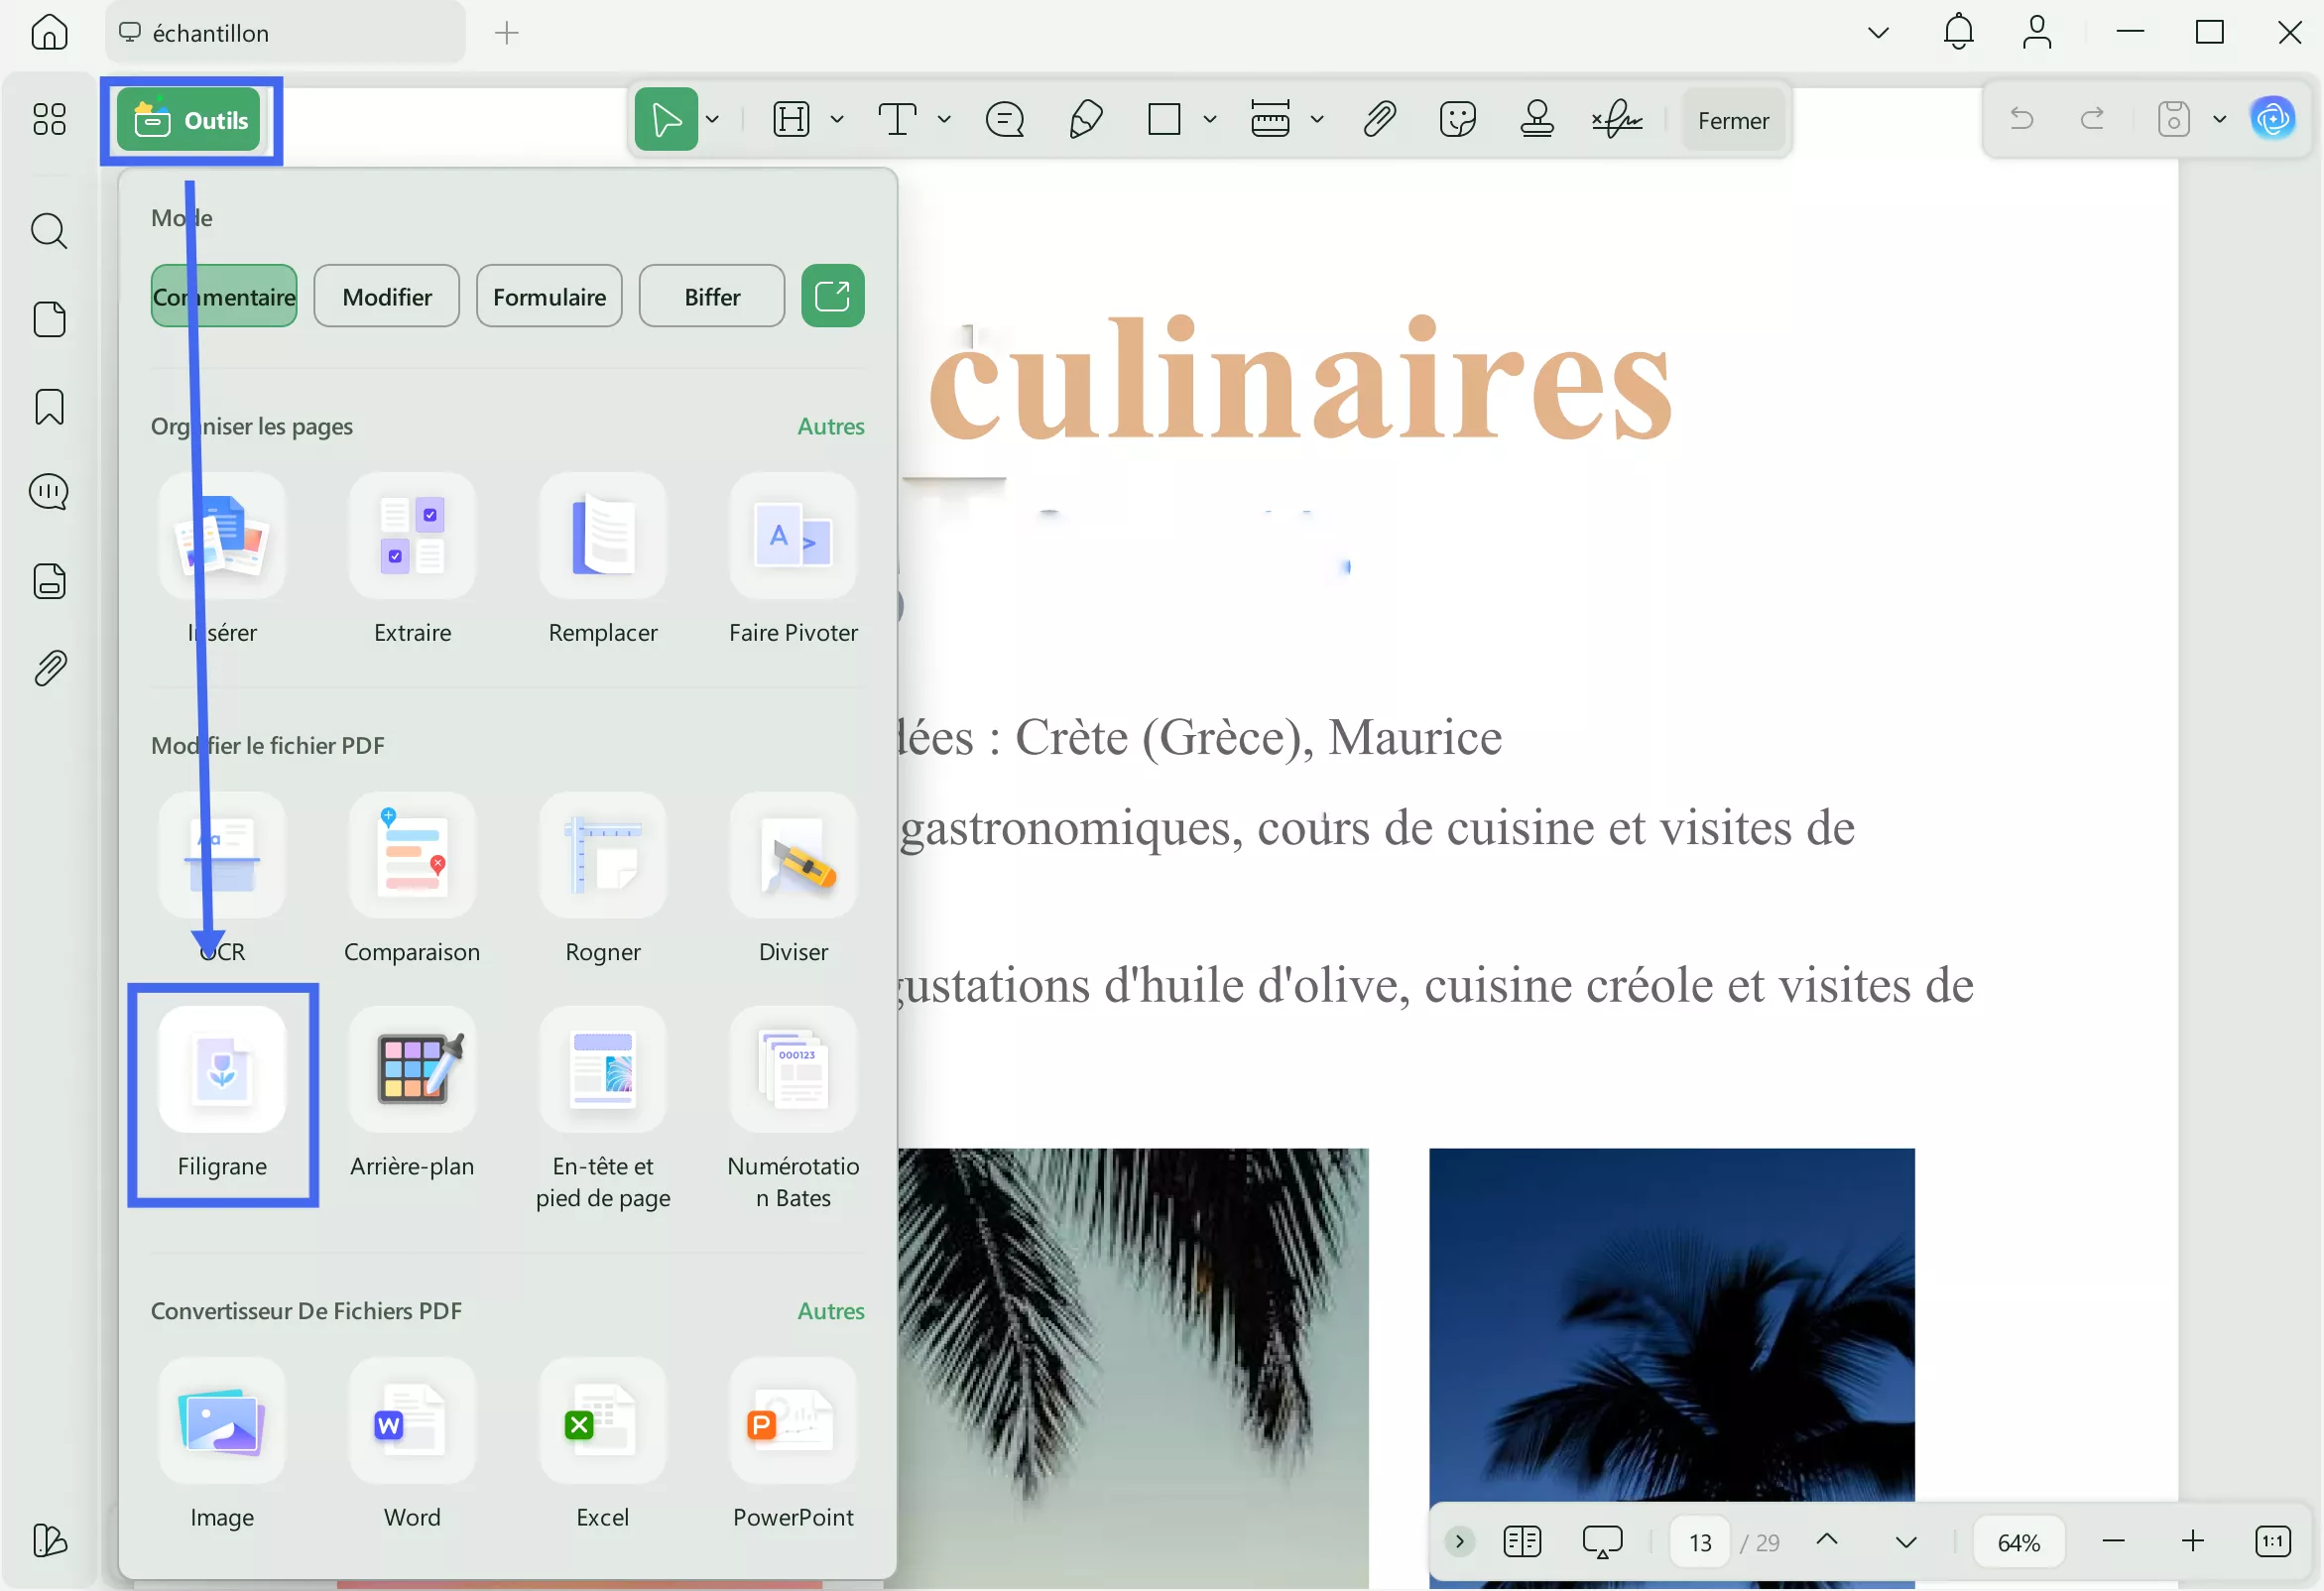The height and width of the screenshot is (1591, 2324).
Task: Open the text tool dropdown arrow
Action: 943,119
